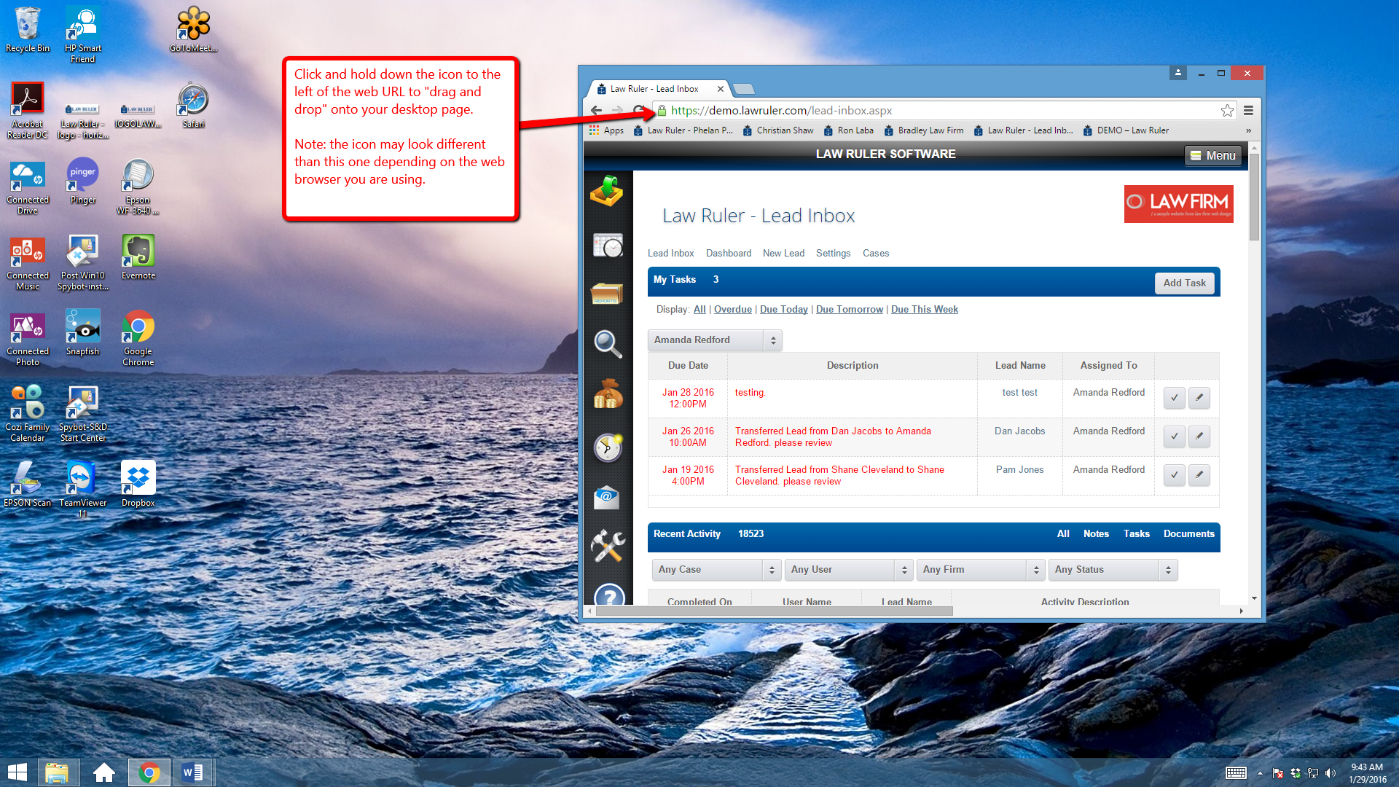Image resolution: width=1399 pixels, height=787 pixels.
Task: Select the Cozi Family Calendar shortcut
Action: [28, 414]
